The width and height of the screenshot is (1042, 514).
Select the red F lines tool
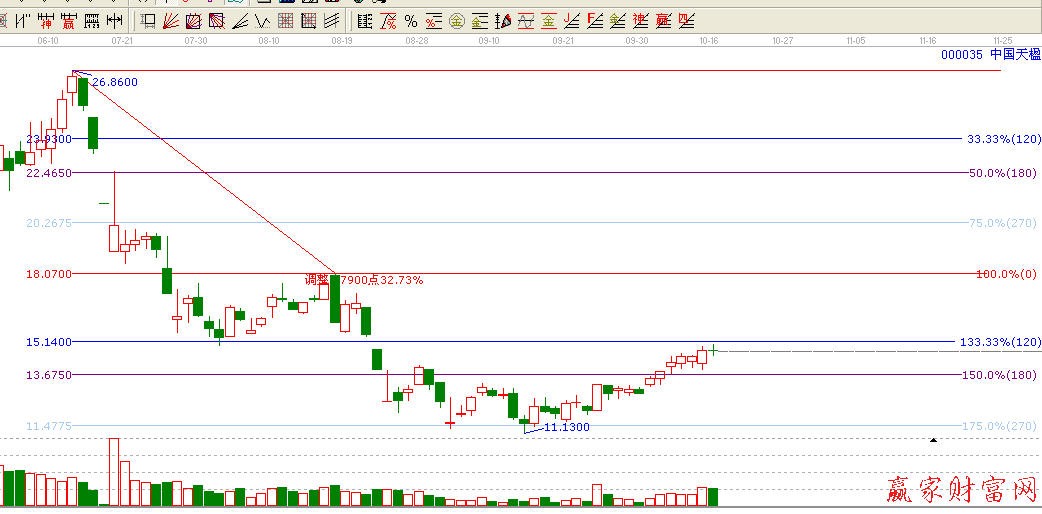pos(594,21)
